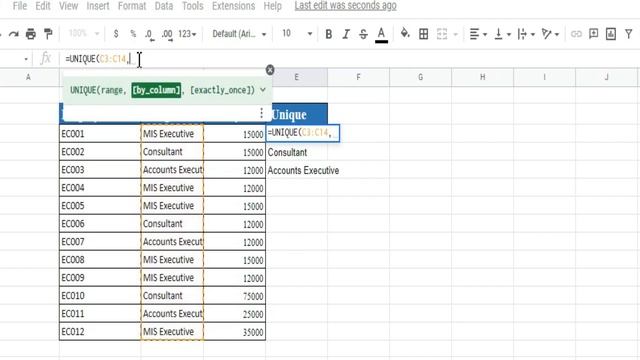Open the Default font dropdown
Screen dimensions: 640x360
(x=239, y=34)
